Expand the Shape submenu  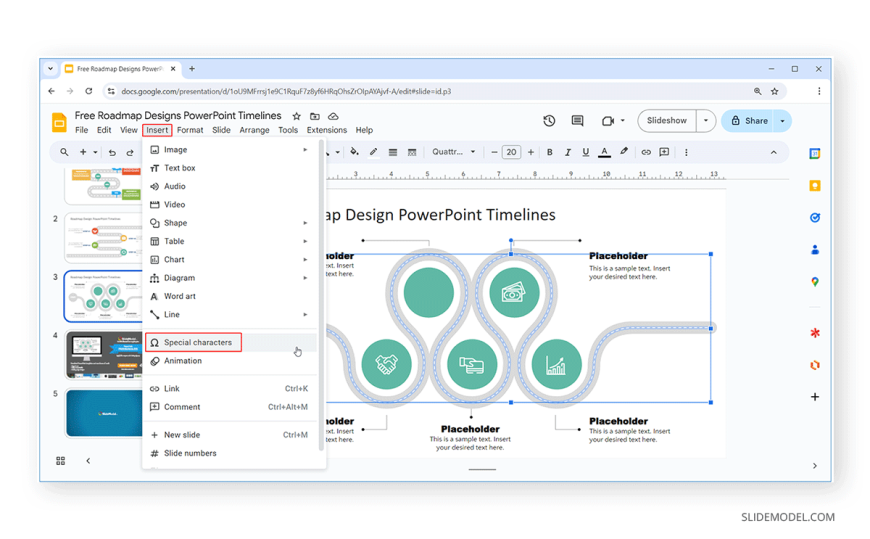[229, 223]
